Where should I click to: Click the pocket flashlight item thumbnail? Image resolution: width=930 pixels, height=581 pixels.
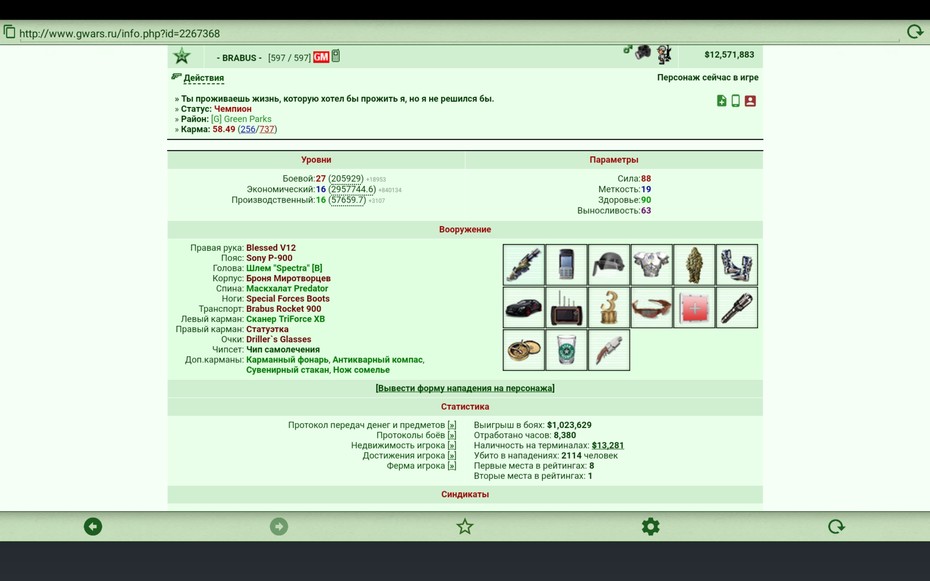coord(737,308)
